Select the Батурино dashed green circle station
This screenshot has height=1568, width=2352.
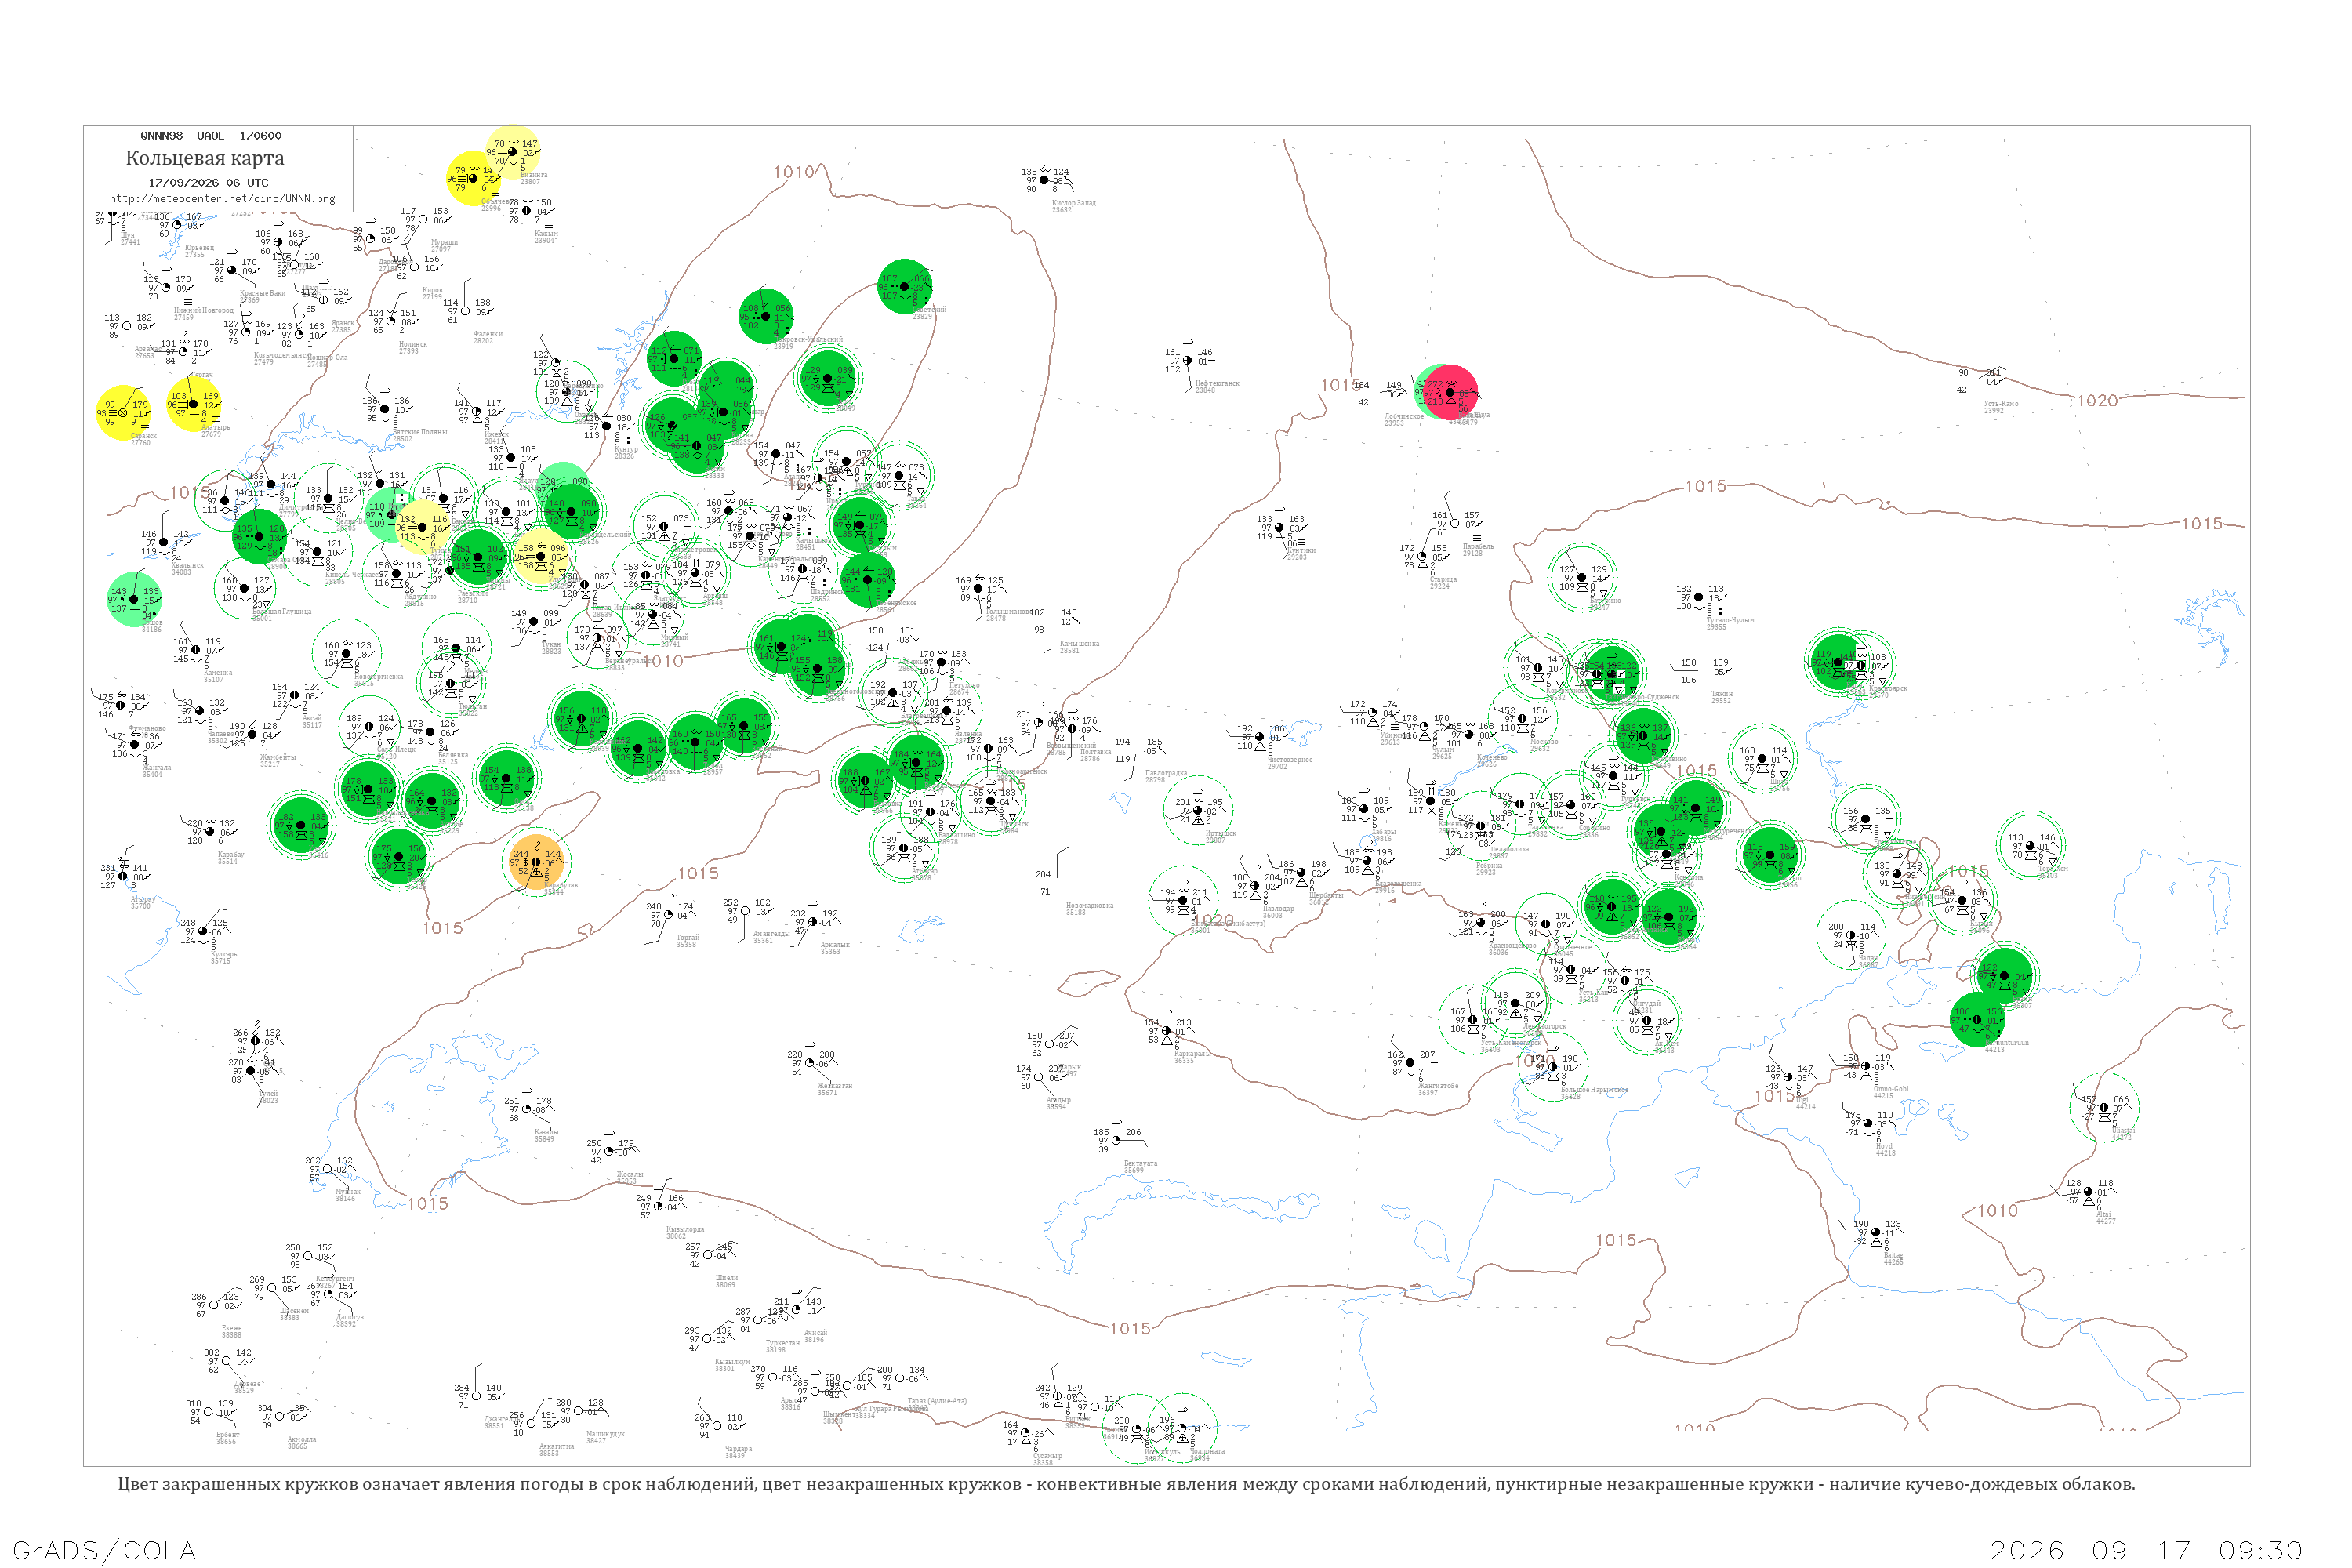1582,577
